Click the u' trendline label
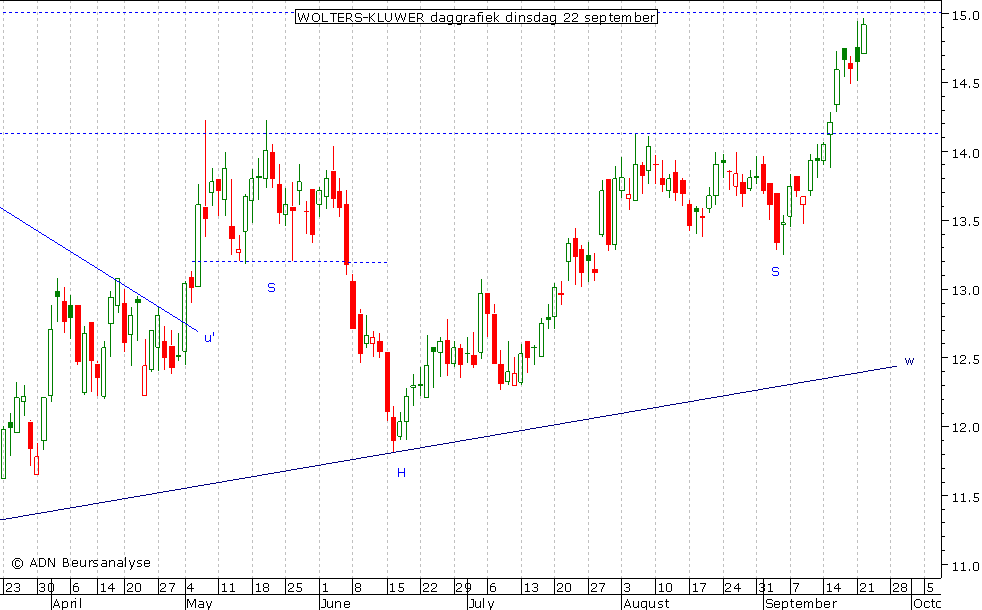982x610 pixels. [209, 338]
